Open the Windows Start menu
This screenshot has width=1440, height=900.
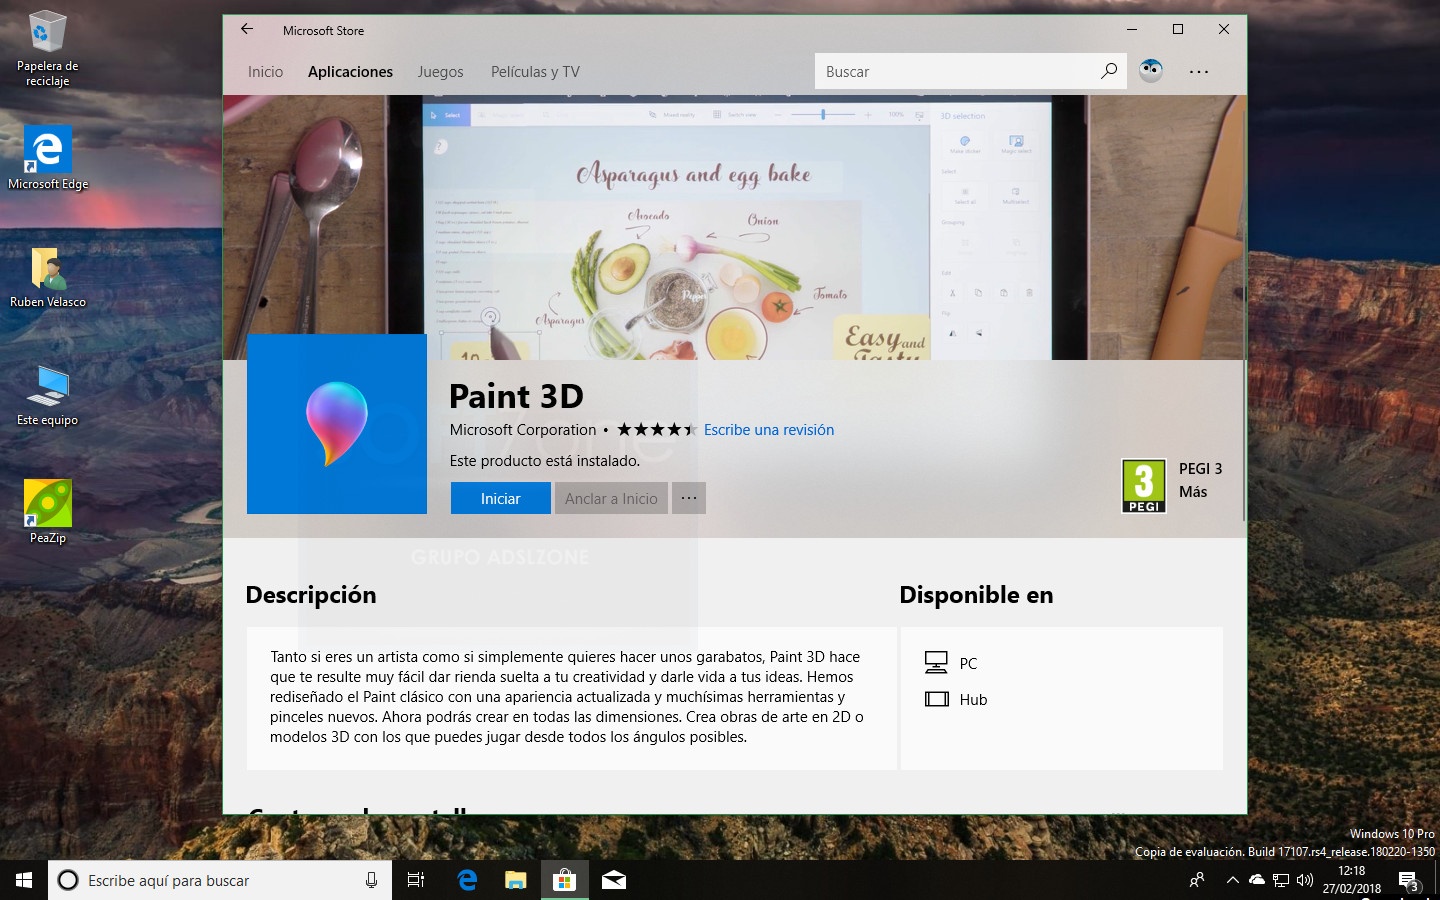tap(24, 880)
